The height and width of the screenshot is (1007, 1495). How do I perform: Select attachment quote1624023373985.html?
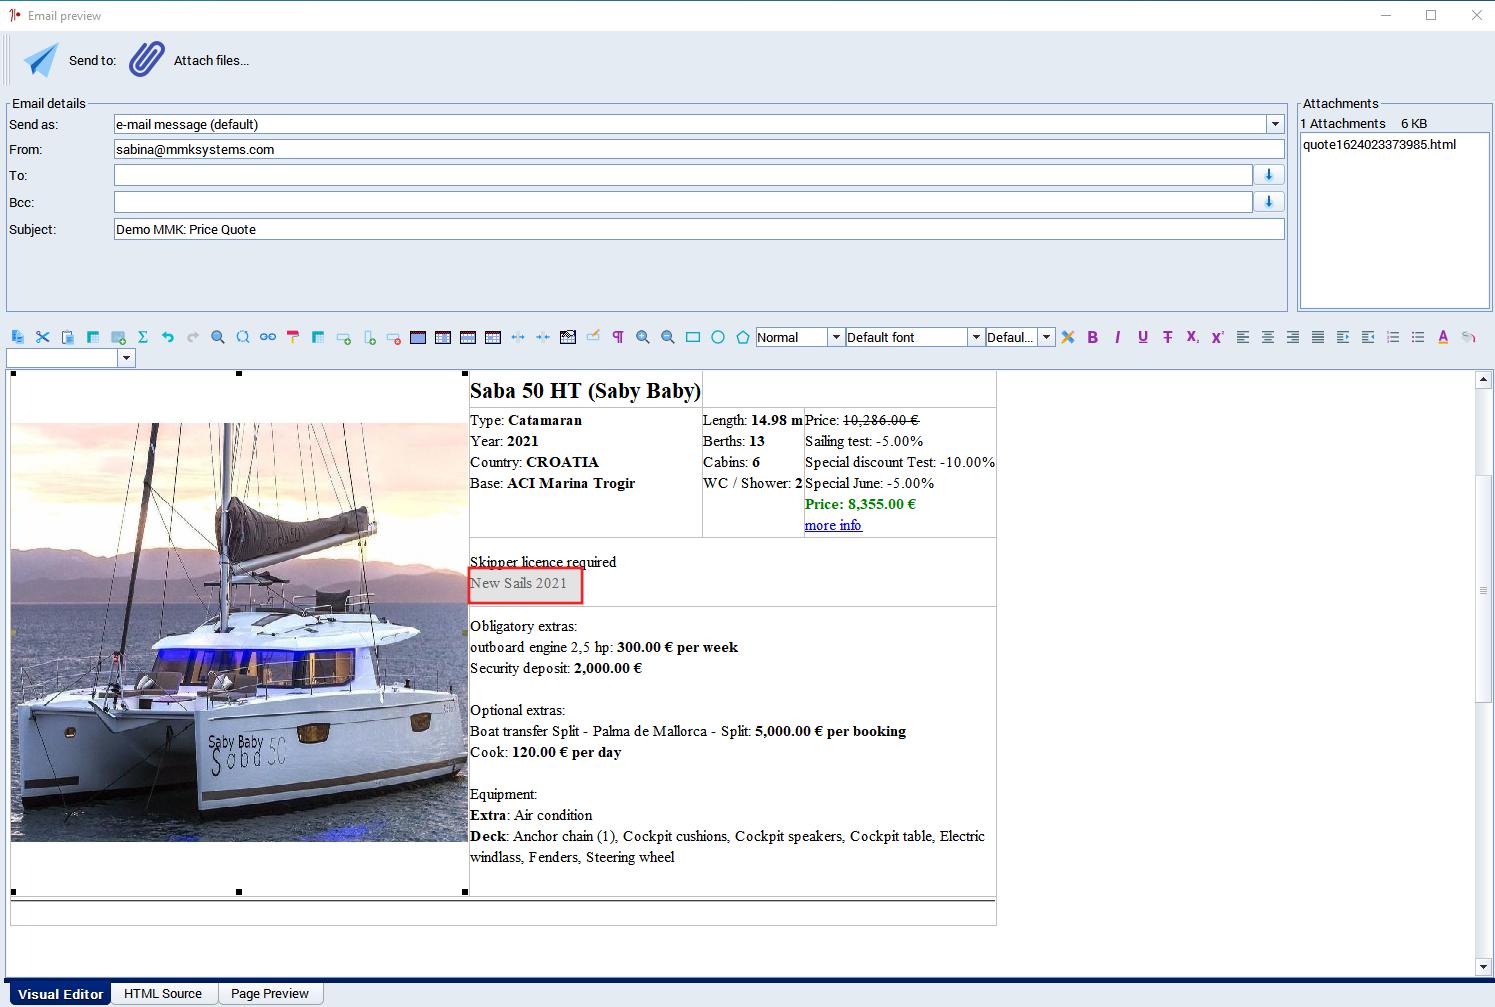[1379, 144]
